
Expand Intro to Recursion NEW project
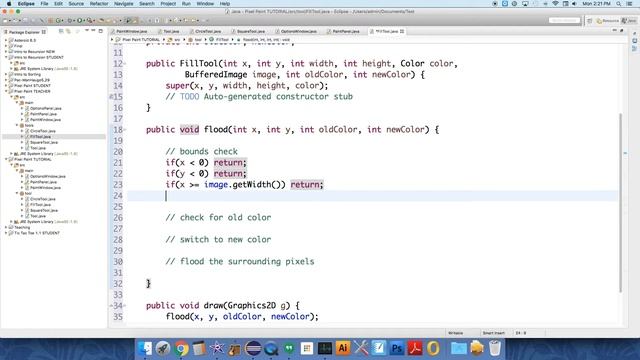[x=6, y=52]
